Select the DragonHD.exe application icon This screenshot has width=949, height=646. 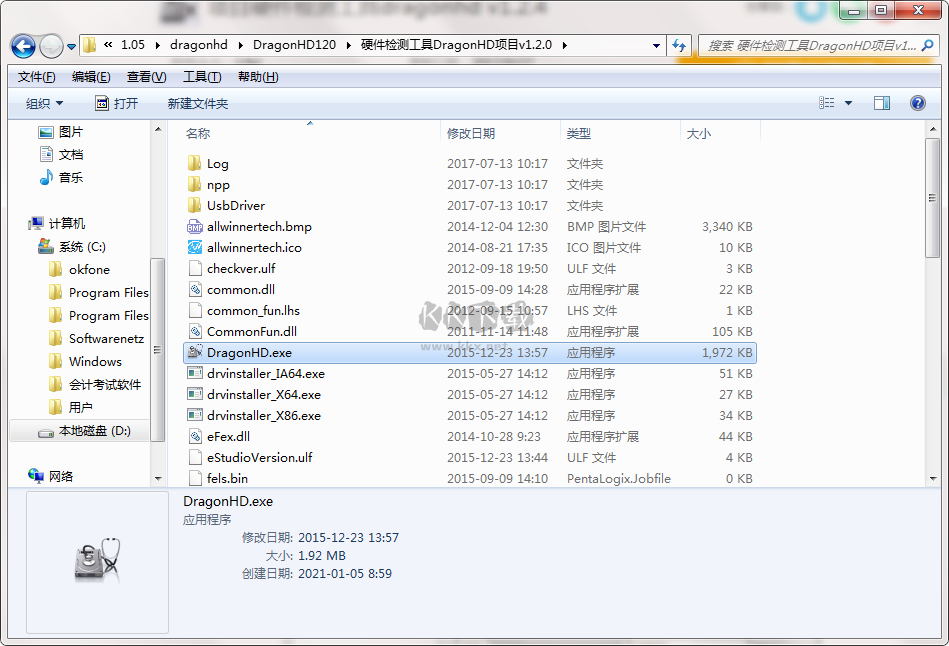click(196, 352)
